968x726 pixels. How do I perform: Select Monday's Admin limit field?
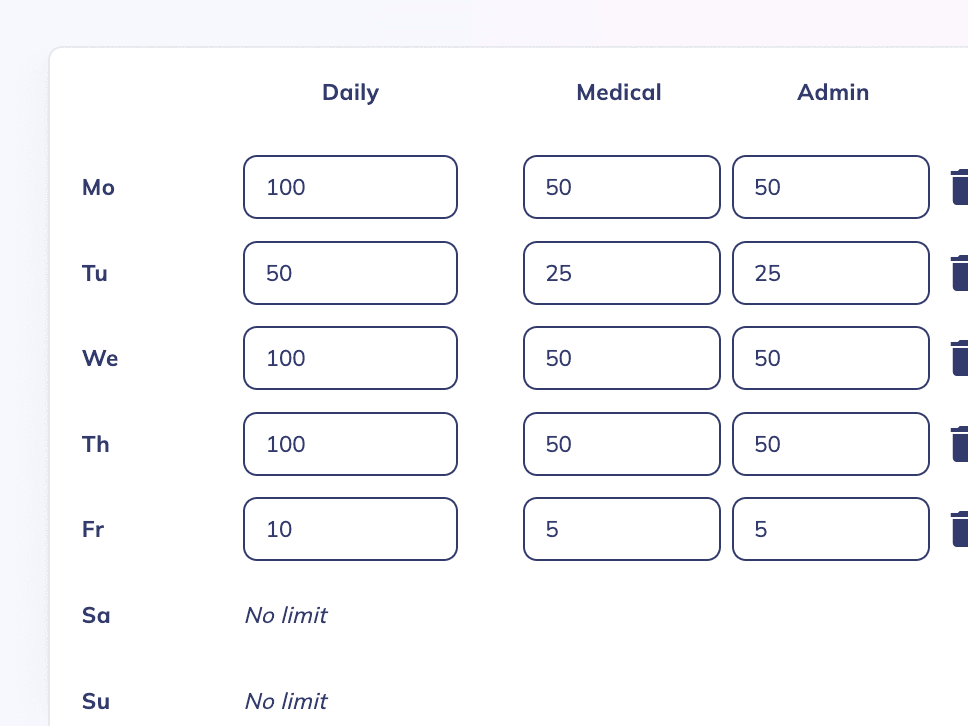830,187
